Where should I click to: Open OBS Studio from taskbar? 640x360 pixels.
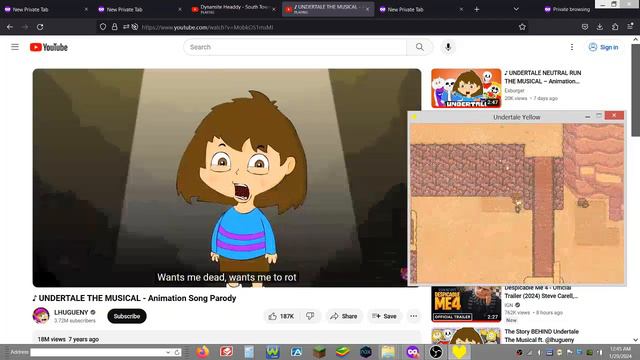point(436,352)
